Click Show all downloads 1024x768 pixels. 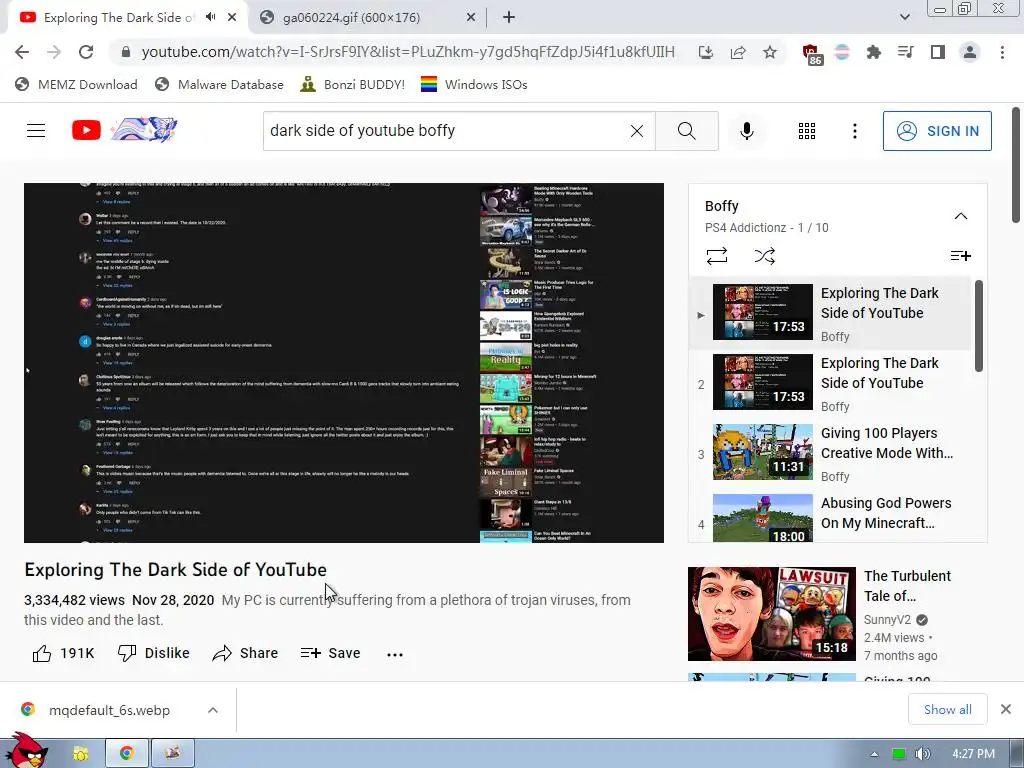948,709
